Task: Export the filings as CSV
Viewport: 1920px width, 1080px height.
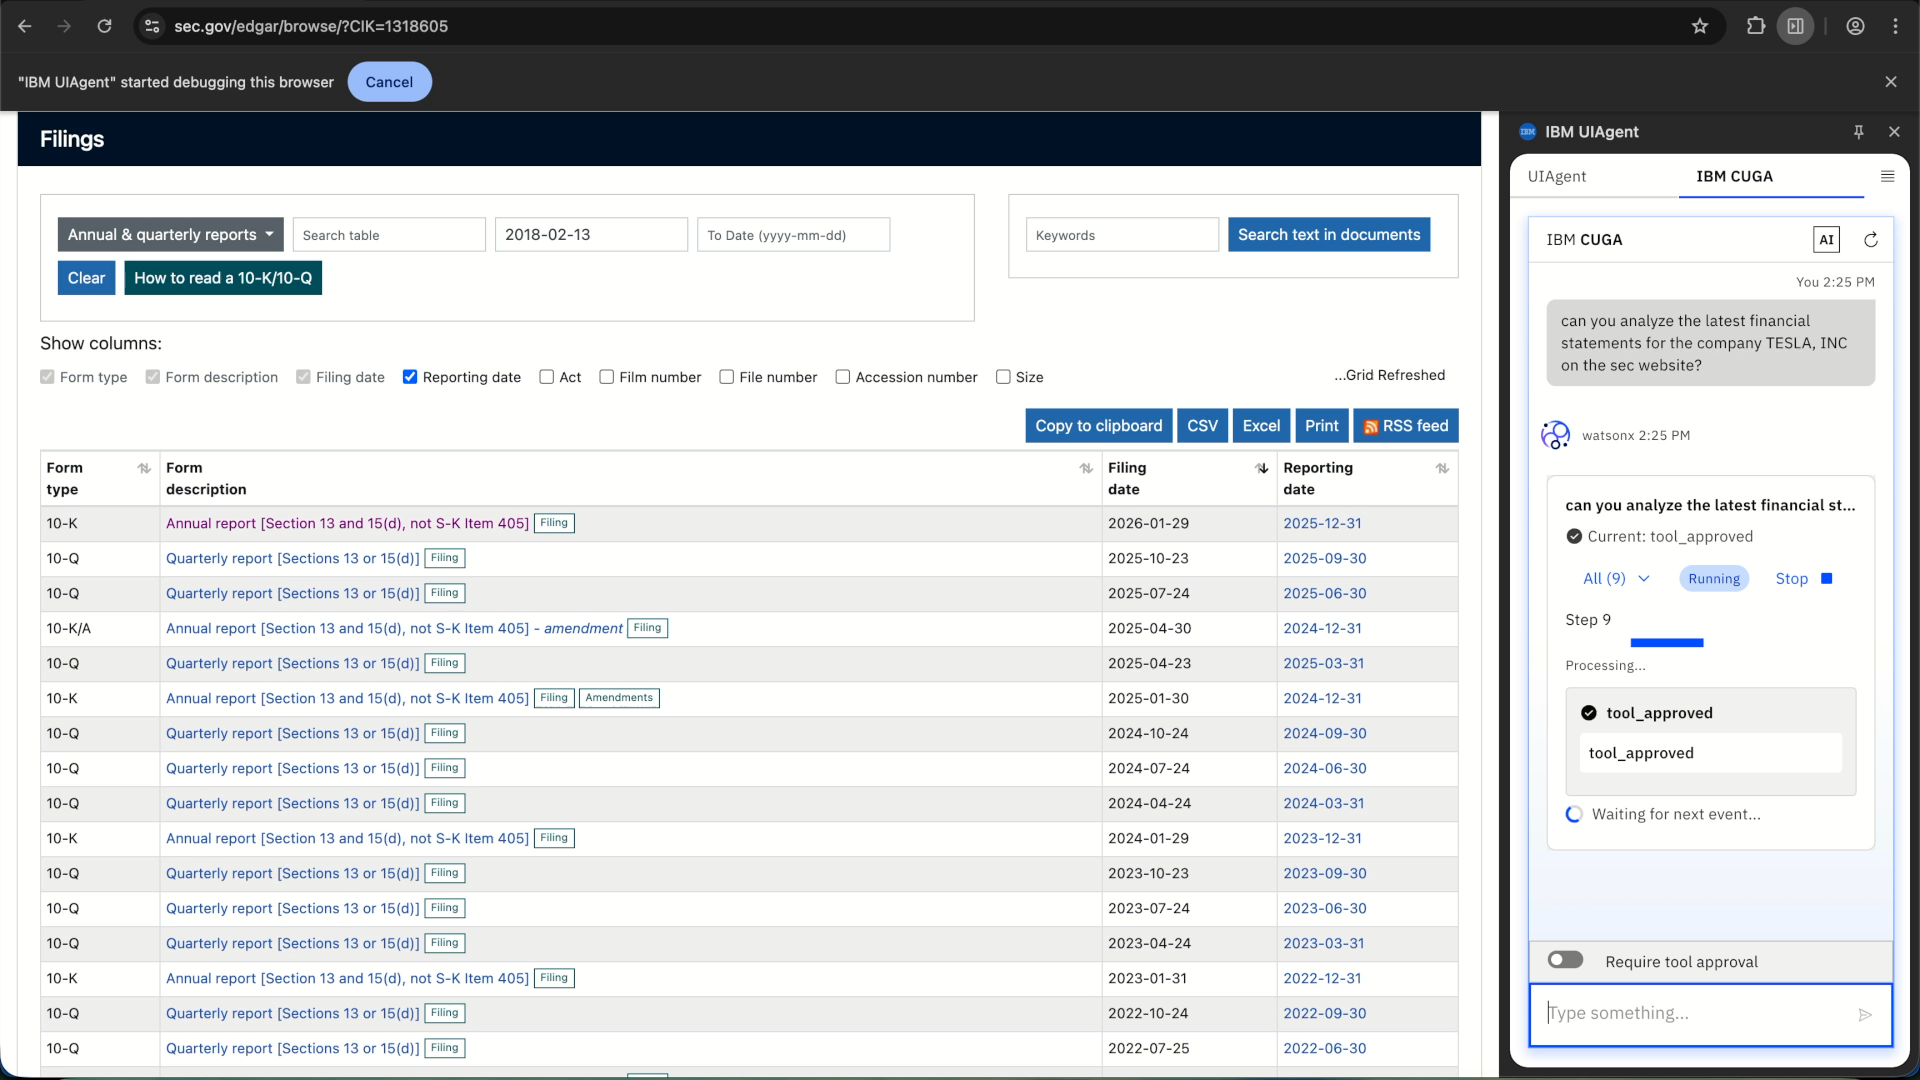Action: click(x=1202, y=426)
